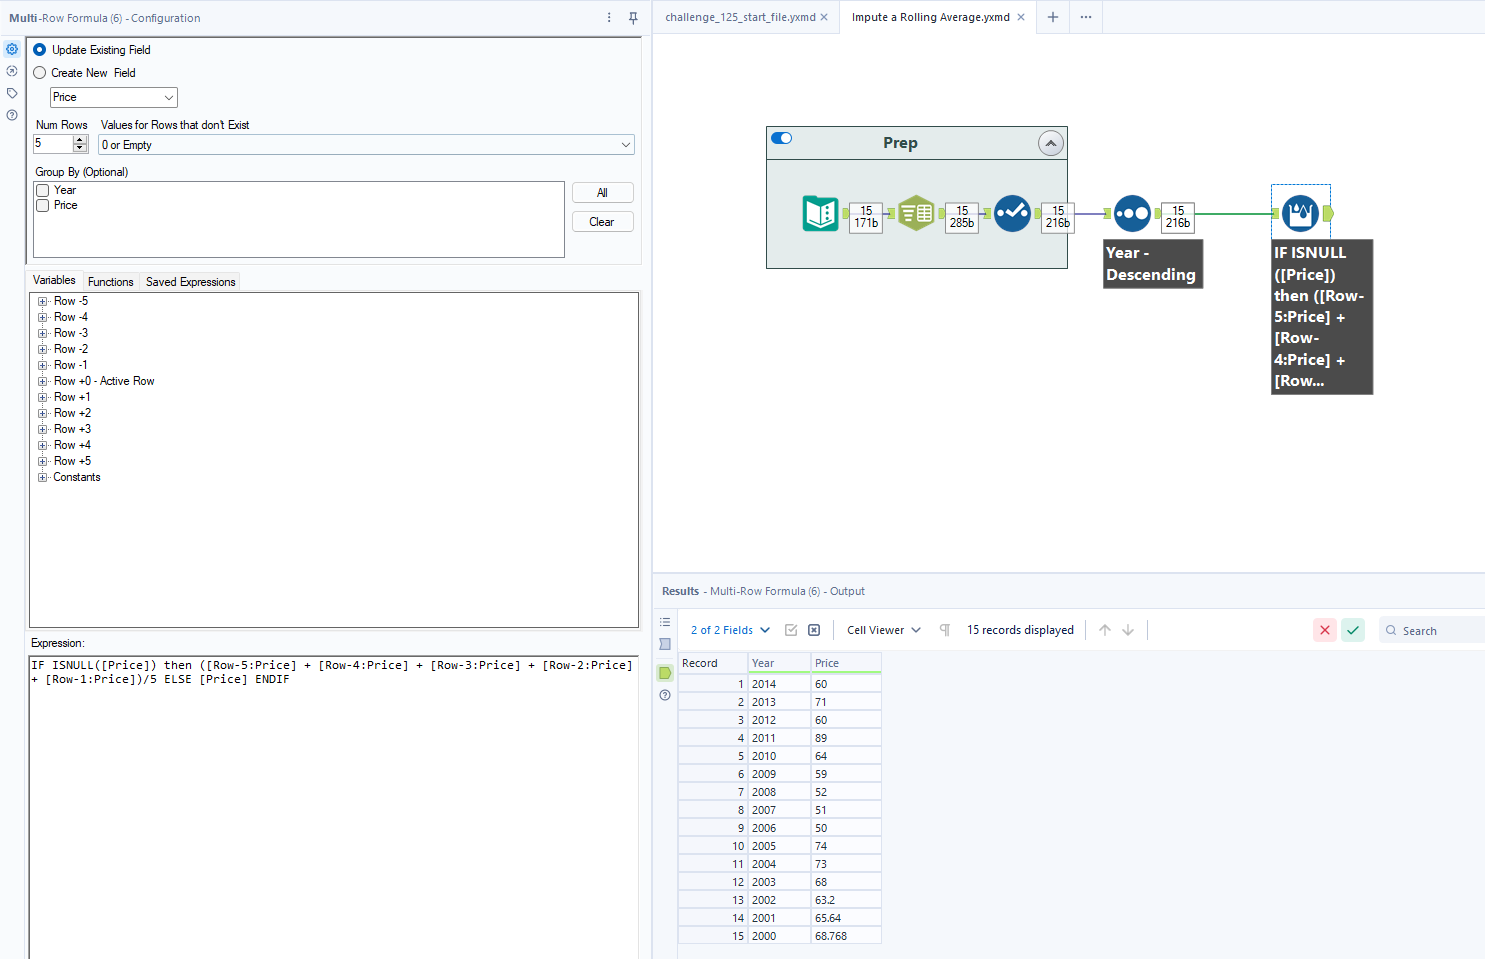Click the Clear button for Group By

coord(602,221)
